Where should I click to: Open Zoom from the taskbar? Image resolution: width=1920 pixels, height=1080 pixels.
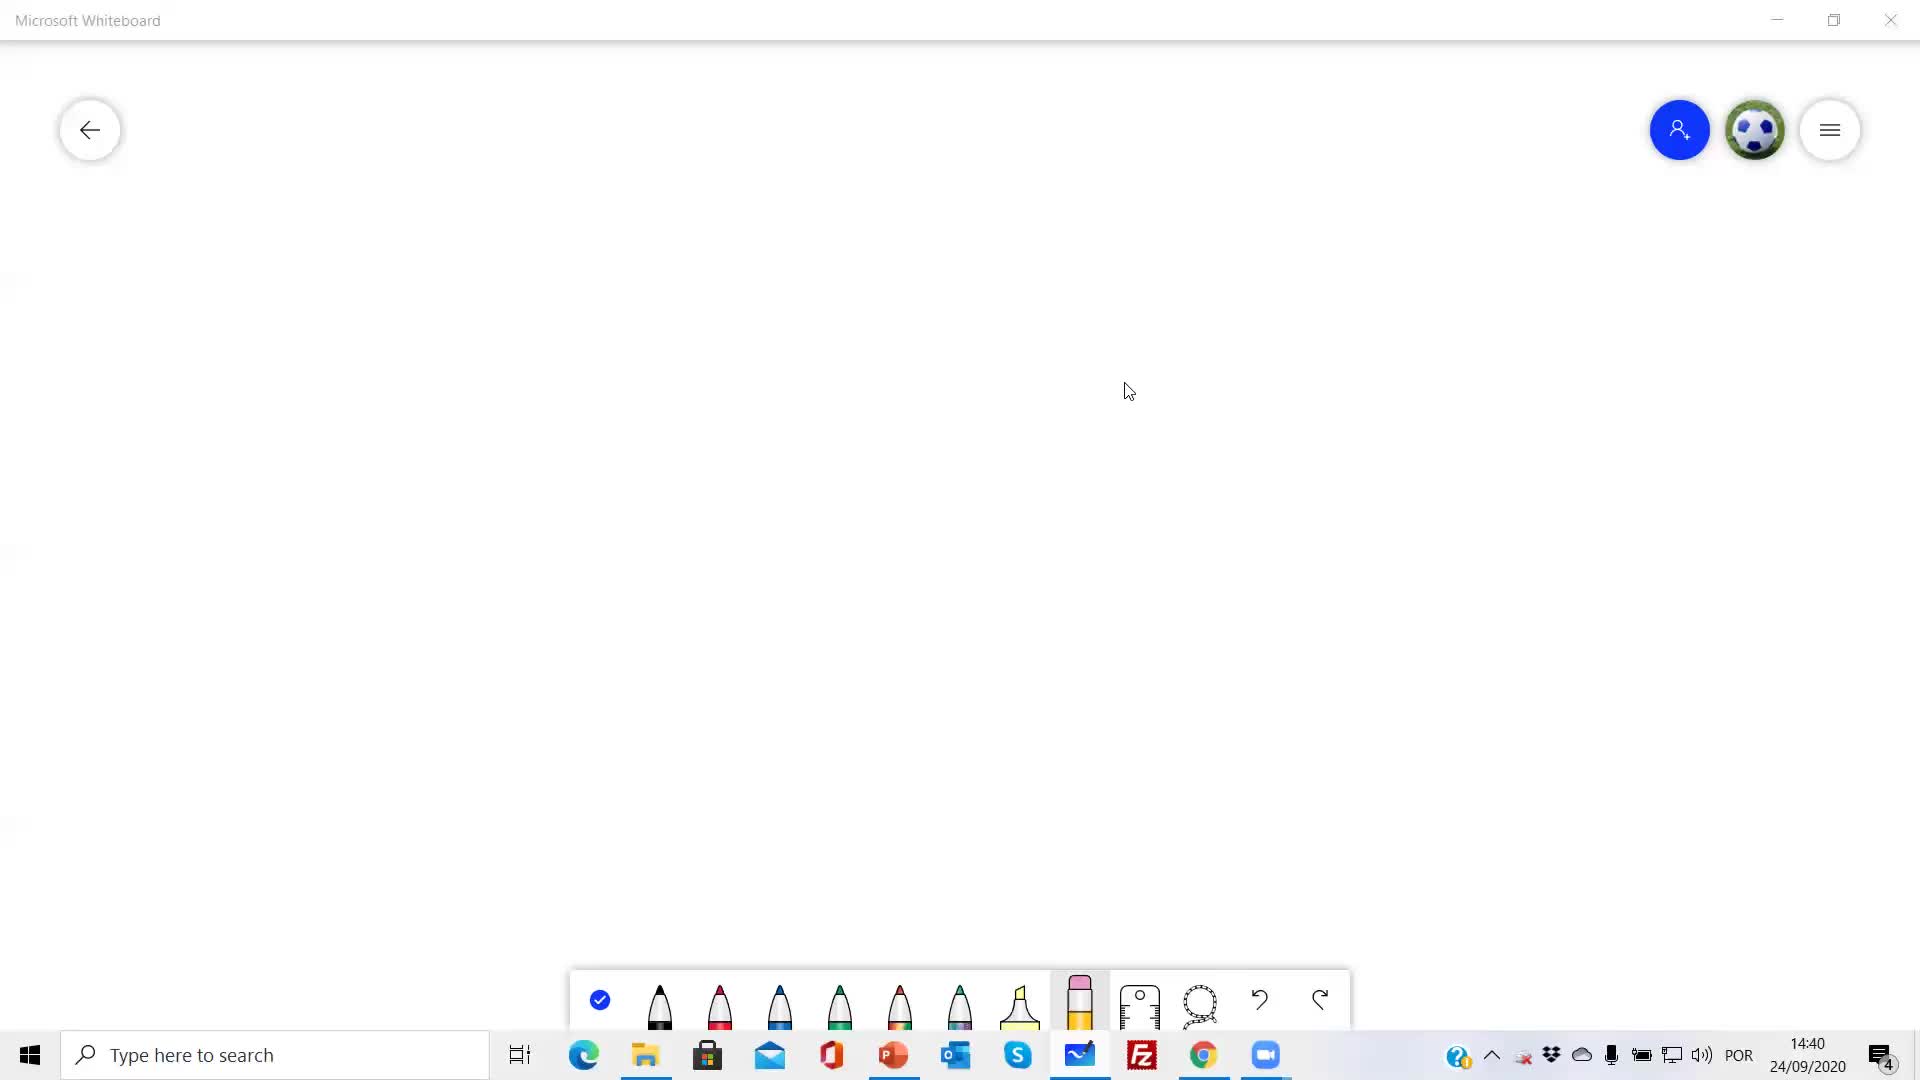click(x=1265, y=1055)
